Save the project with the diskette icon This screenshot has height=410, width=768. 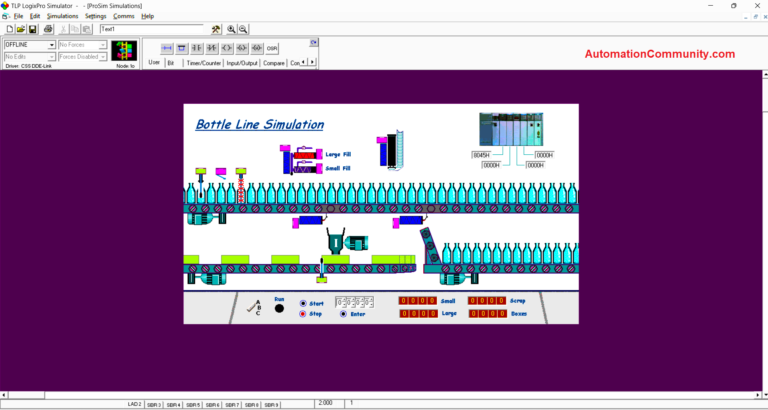click(x=32, y=29)
